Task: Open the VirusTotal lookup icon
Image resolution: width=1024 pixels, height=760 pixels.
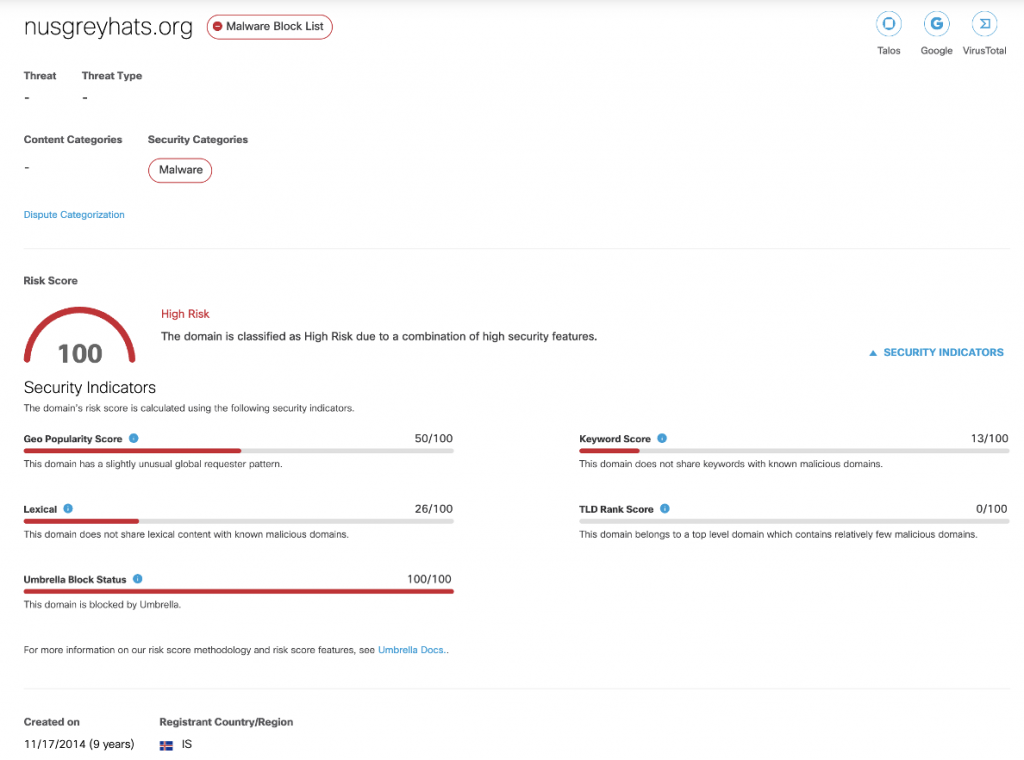Action: [984, 25]
